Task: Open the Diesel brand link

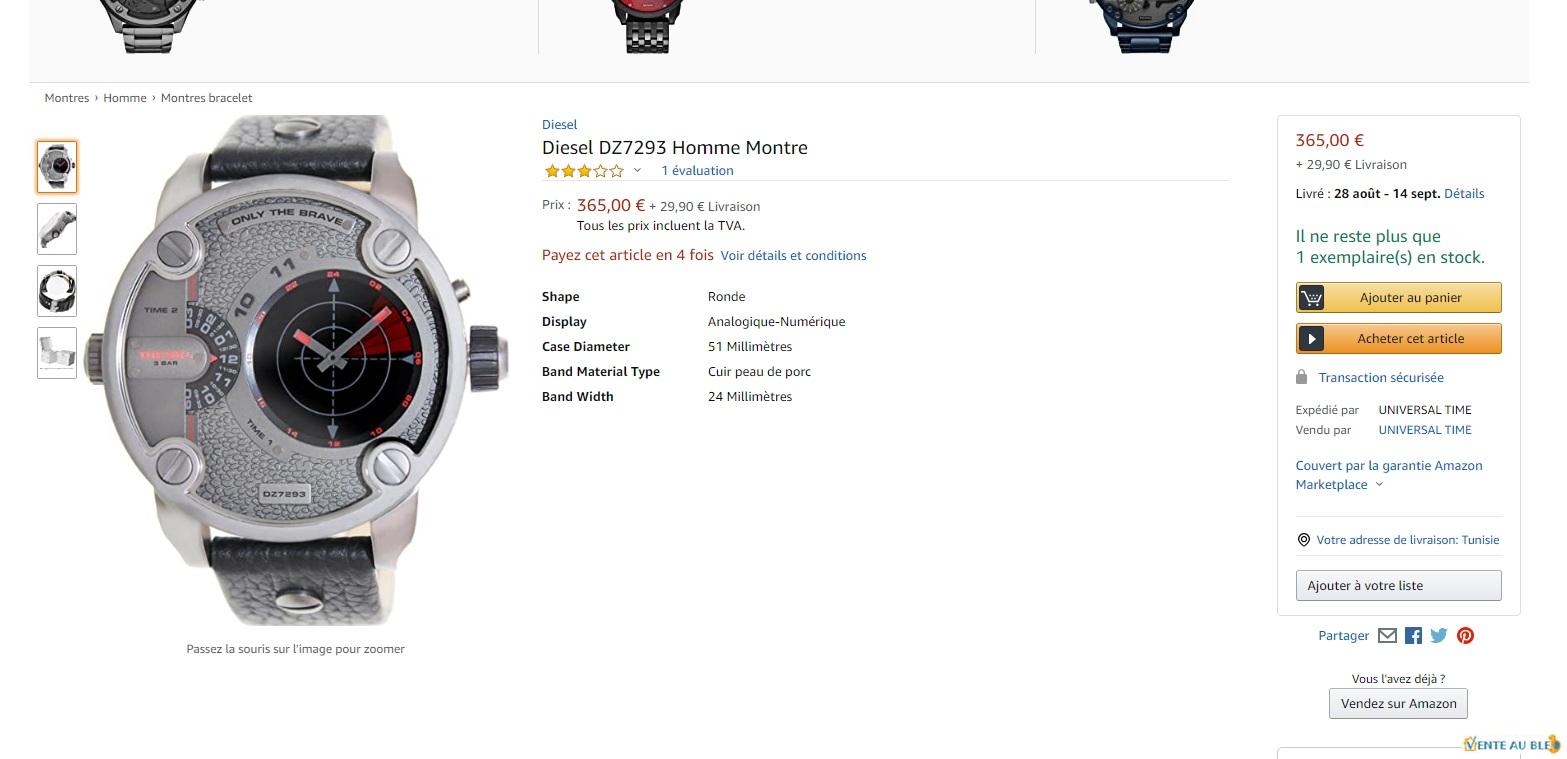Action: [x=559, y=124]
